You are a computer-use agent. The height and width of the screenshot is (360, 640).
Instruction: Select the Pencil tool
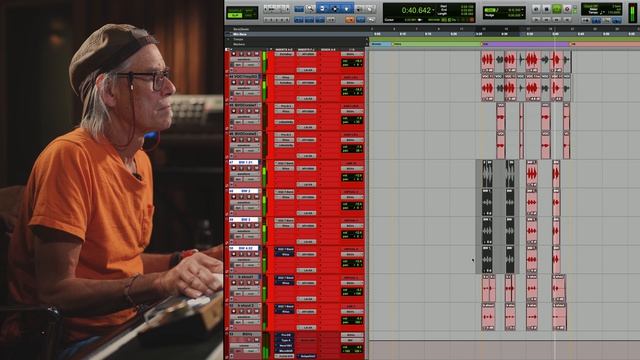[370, 9]
